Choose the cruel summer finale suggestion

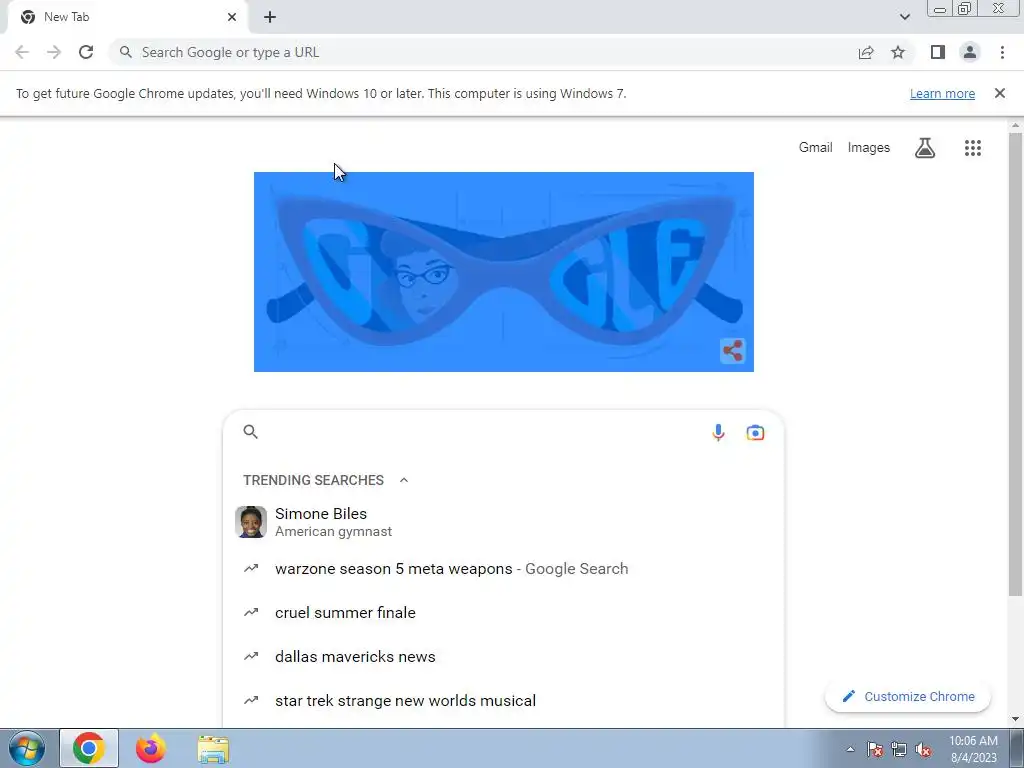coord(503,613)
